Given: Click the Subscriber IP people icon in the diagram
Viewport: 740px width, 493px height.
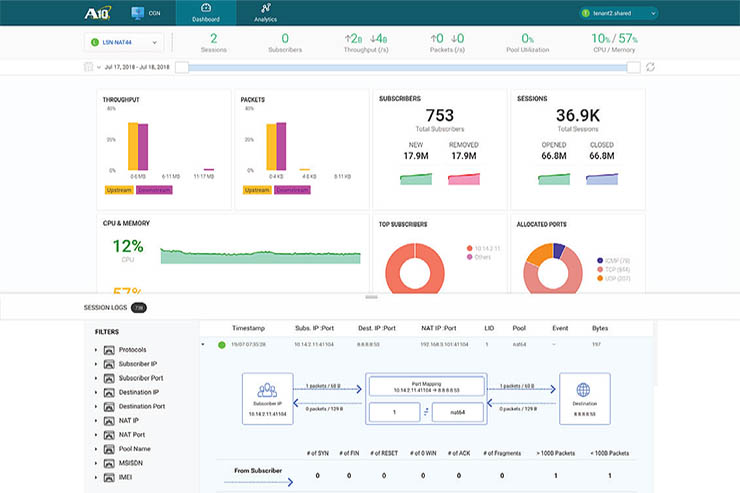Looking at the screenshot, I should [266, 391].
